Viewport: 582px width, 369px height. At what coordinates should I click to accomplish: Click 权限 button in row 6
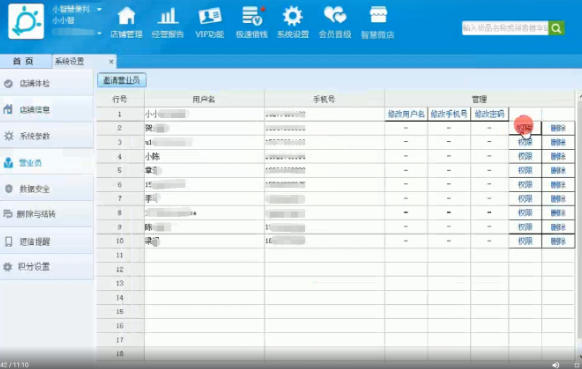pyautogui.click(x=525, y=184)
